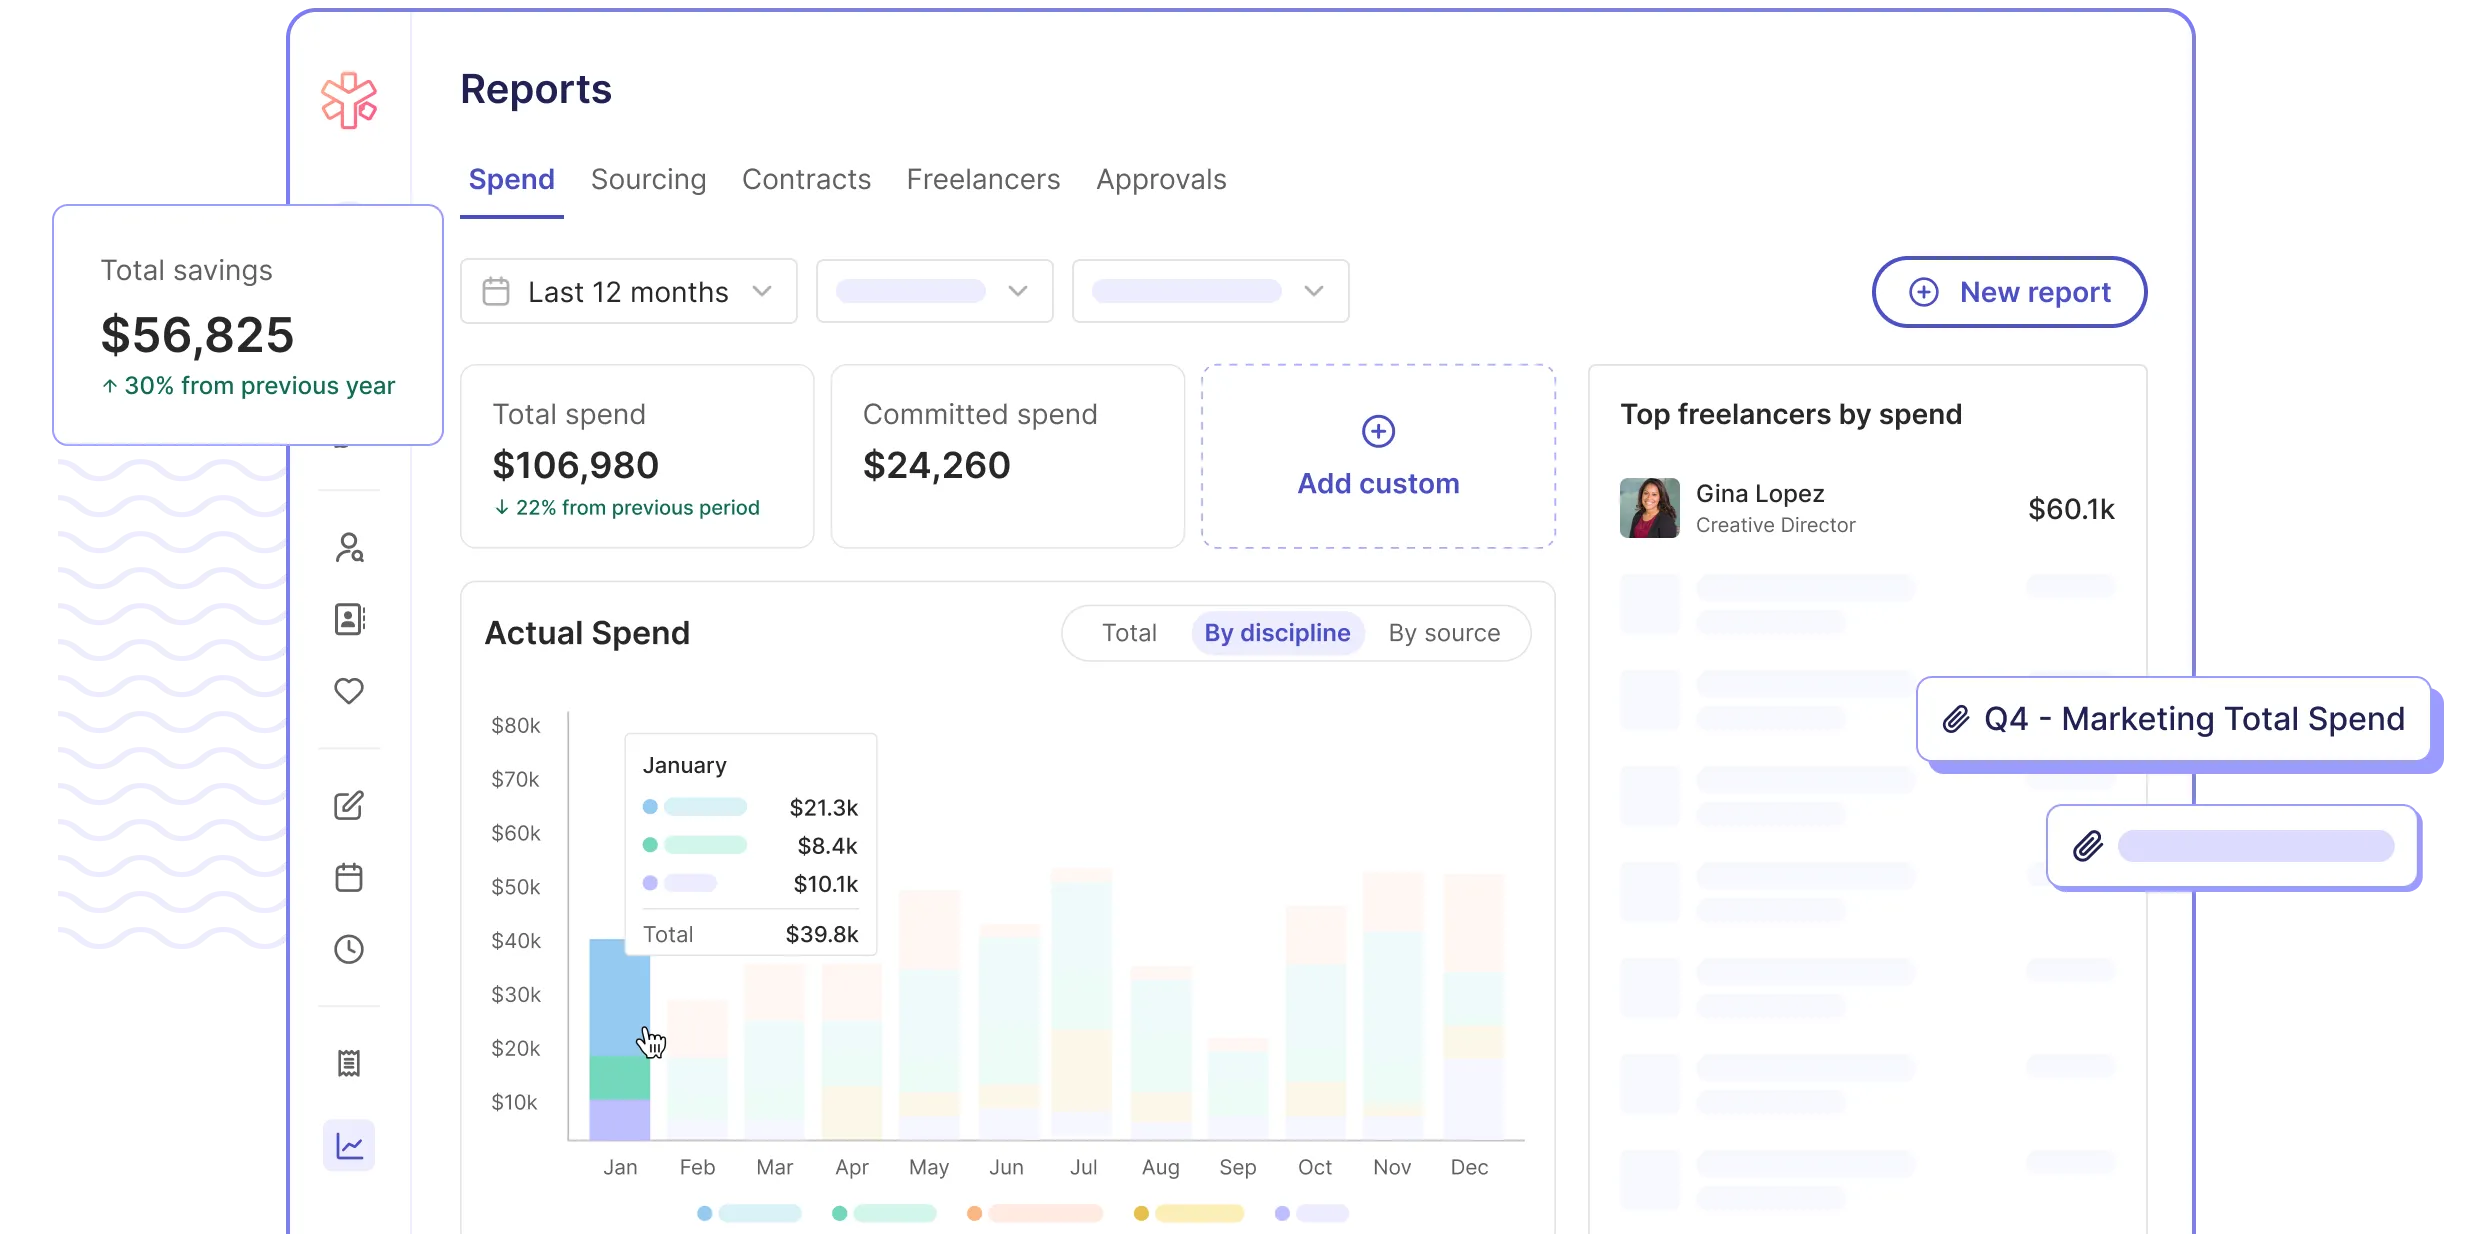The image size is (2480, 1234).
Task: Open the favorites heart sidebar icon
Action: click(x=349, y=691)
